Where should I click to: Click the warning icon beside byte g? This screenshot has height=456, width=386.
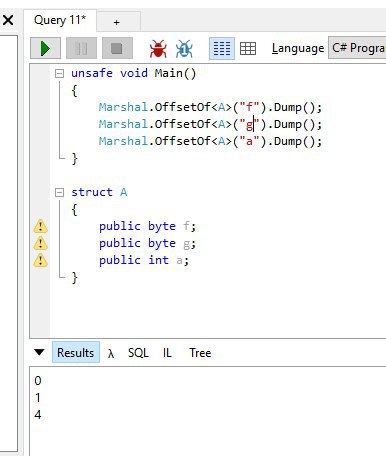41,243
